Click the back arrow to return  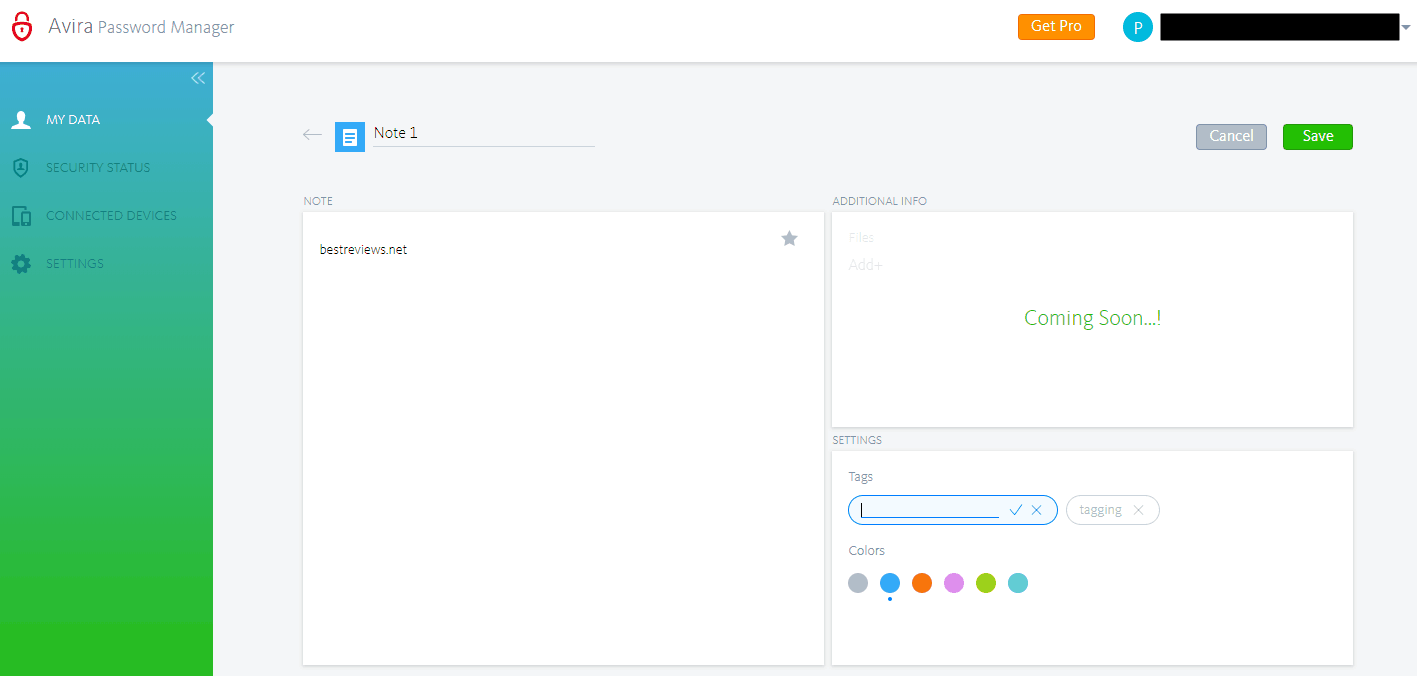point(311,133)
